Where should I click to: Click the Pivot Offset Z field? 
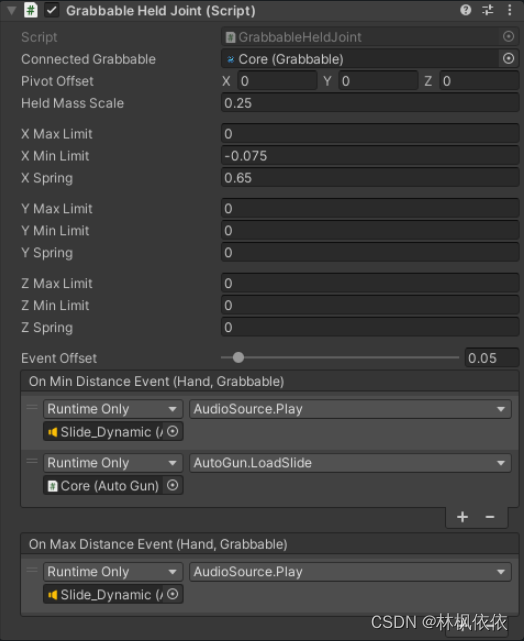point(479,81)
